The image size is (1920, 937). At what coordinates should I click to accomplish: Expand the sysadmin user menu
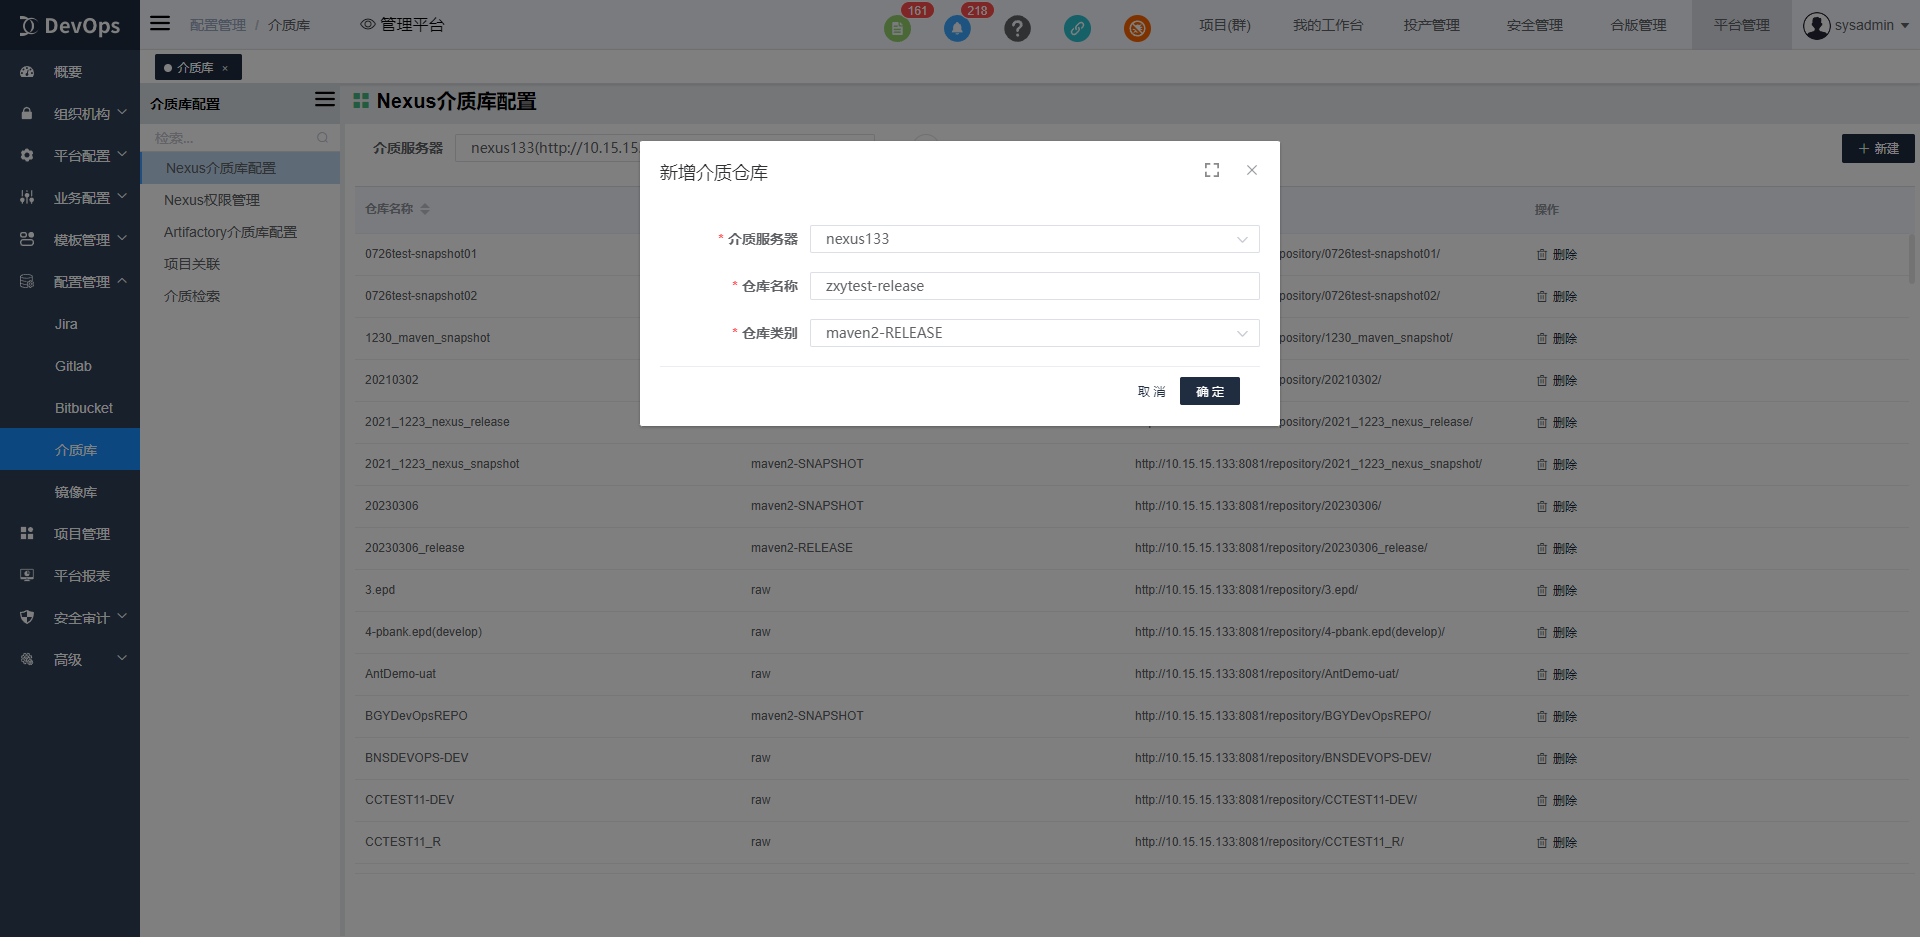[1856, 25]
